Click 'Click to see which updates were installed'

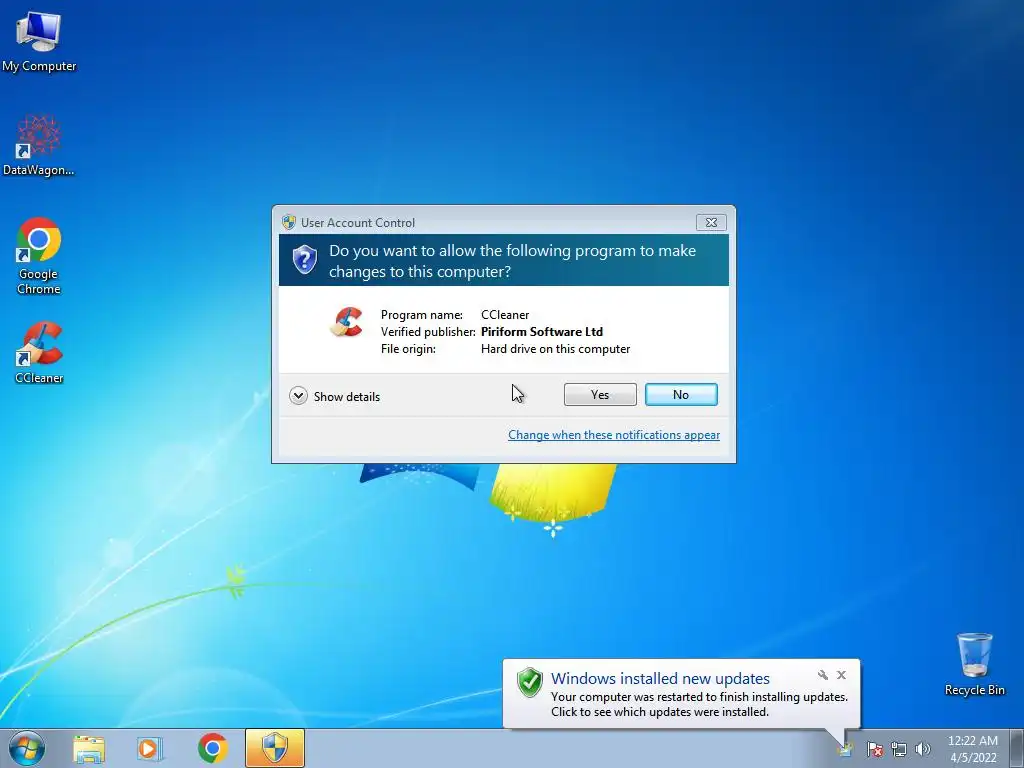[x=660, y=712]
